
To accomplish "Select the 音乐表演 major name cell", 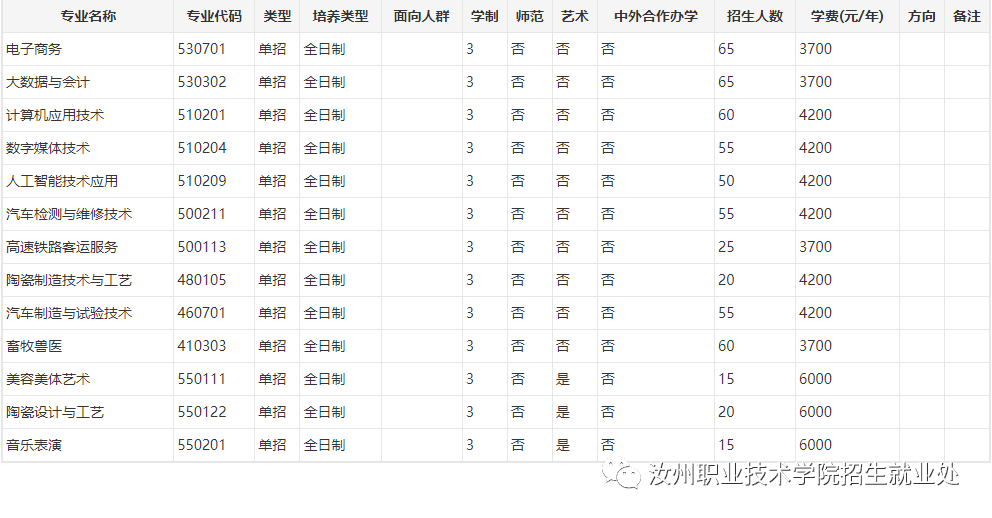I will pyautogui.click(x=34, y=445).
